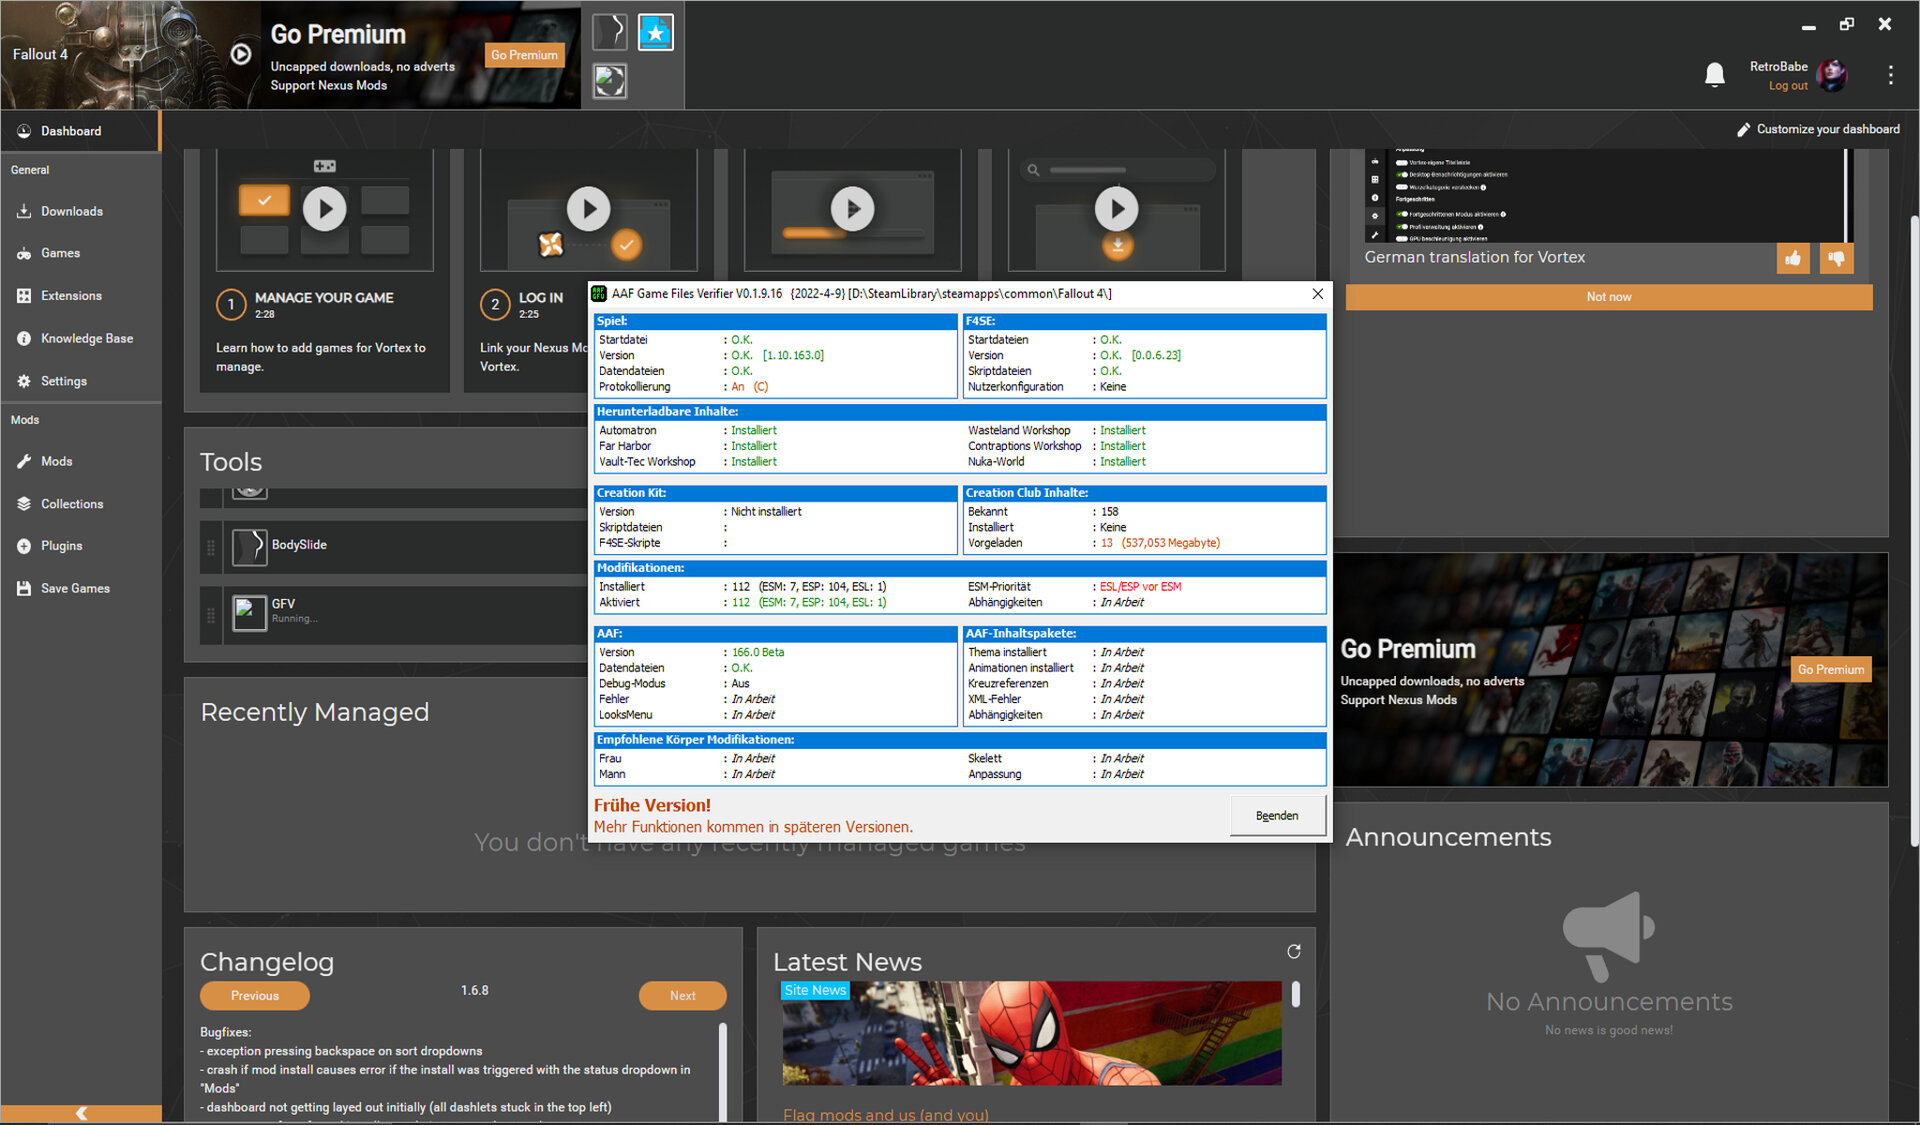Click Beenden to exit the verifier

click(x=1277, y=816)
